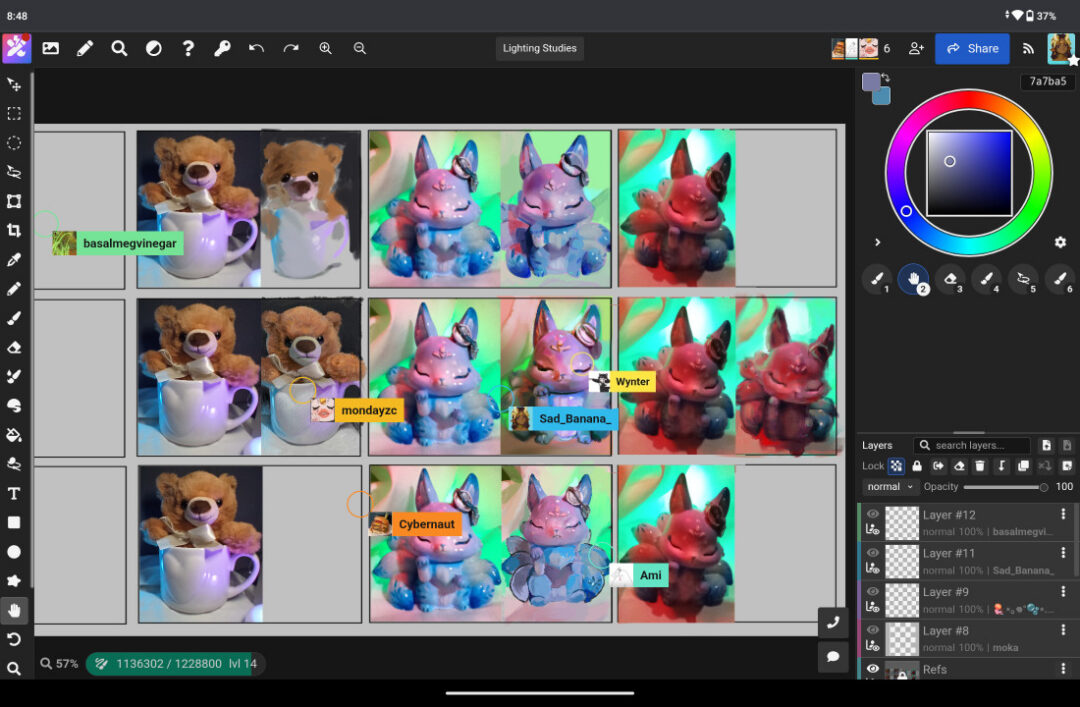This screenshot has height=707, width=1080.
Task: Toggle visibility of Refs layer
Action: 873,668
